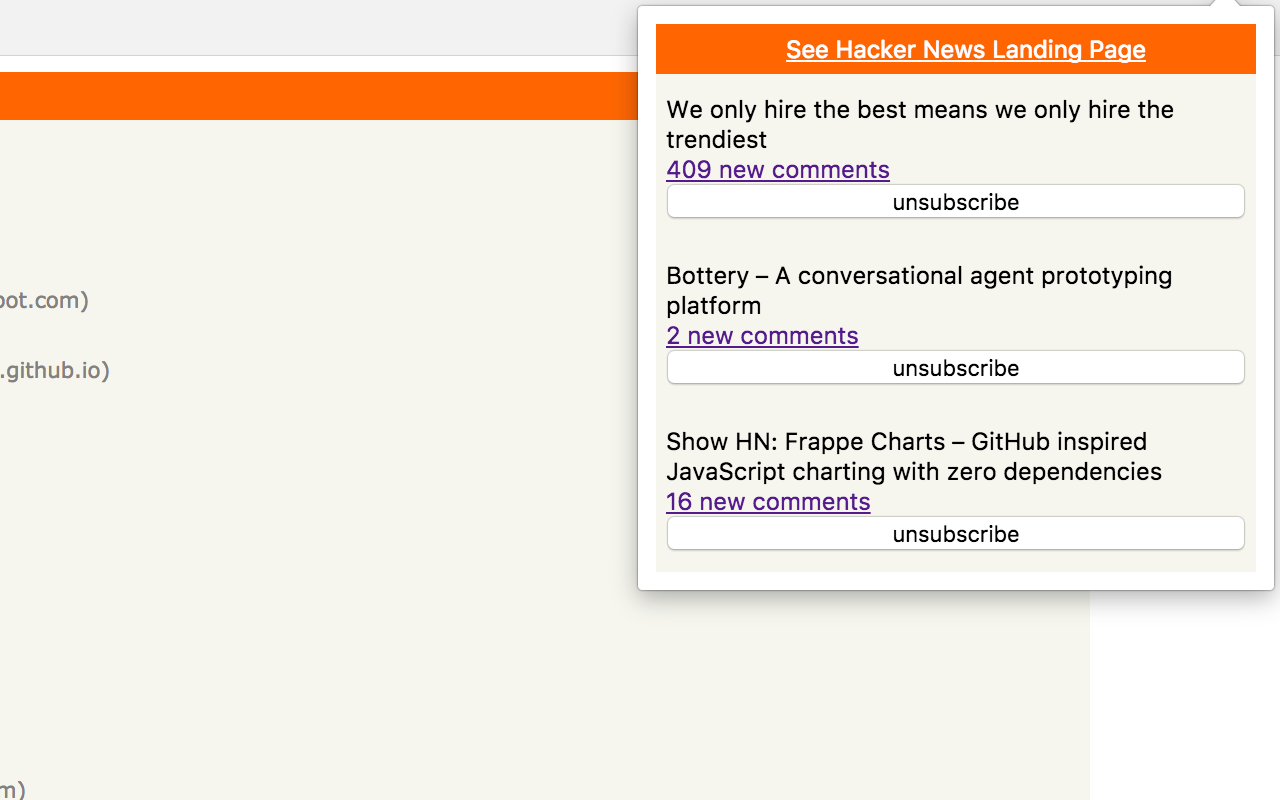Follow the "409 new comments" link
1280x800 pixels.
coord(778,169)
